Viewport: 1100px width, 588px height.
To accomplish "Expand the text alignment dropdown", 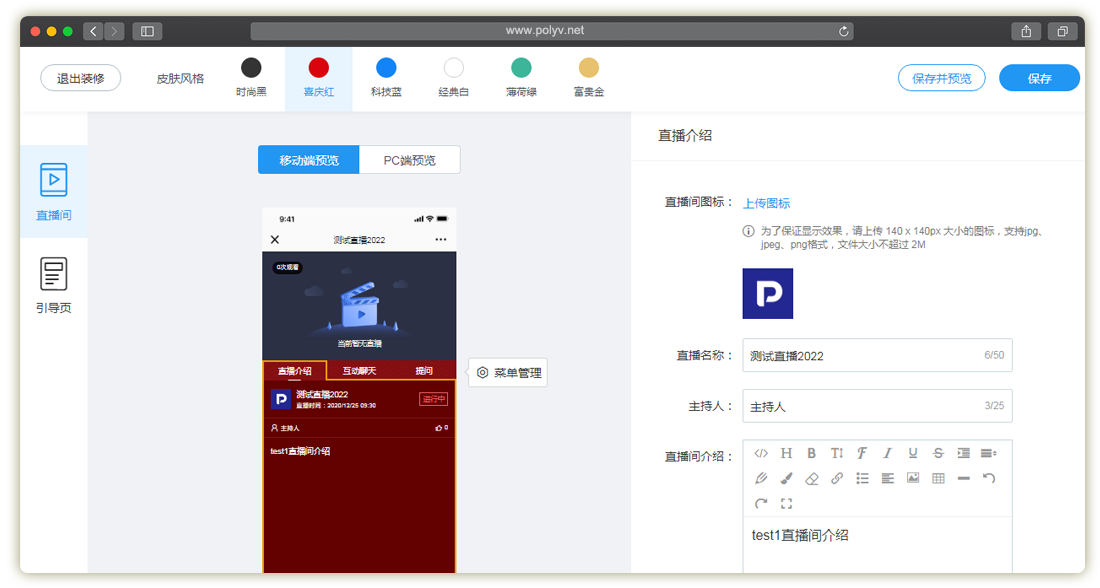I will coord(988,453).
